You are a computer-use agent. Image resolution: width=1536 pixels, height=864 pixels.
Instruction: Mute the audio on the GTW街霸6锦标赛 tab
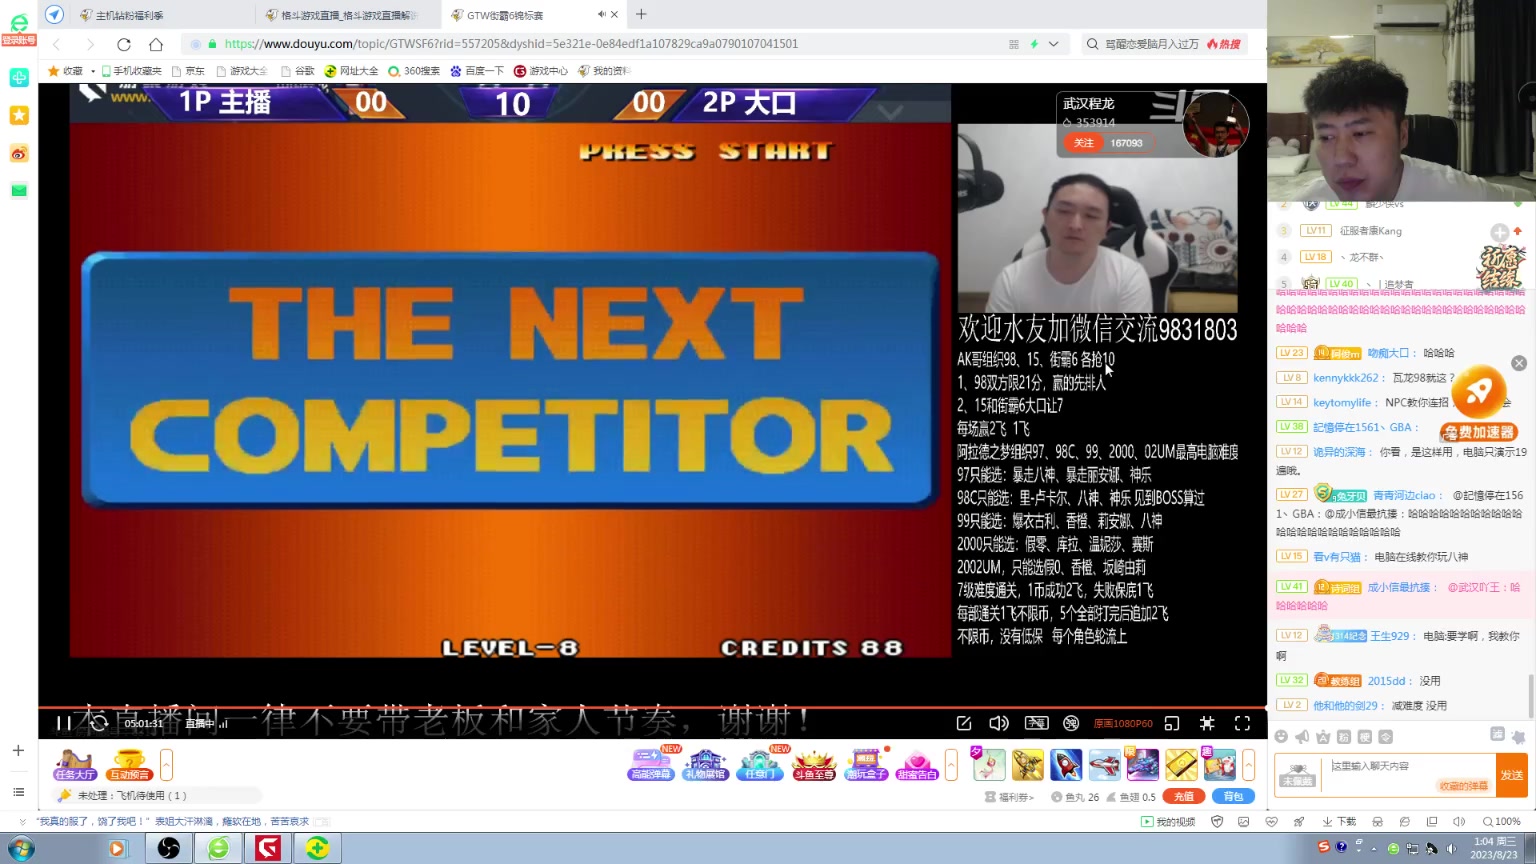601,14
